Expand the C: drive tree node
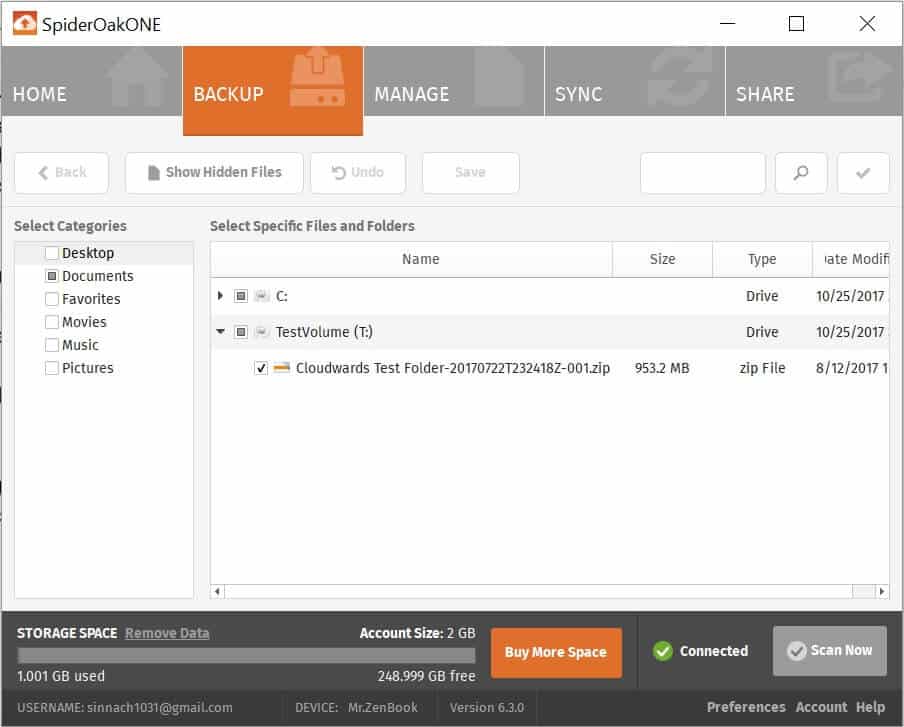Image resolution: width=904 pixels, height=727 pixels. [220, 296]
